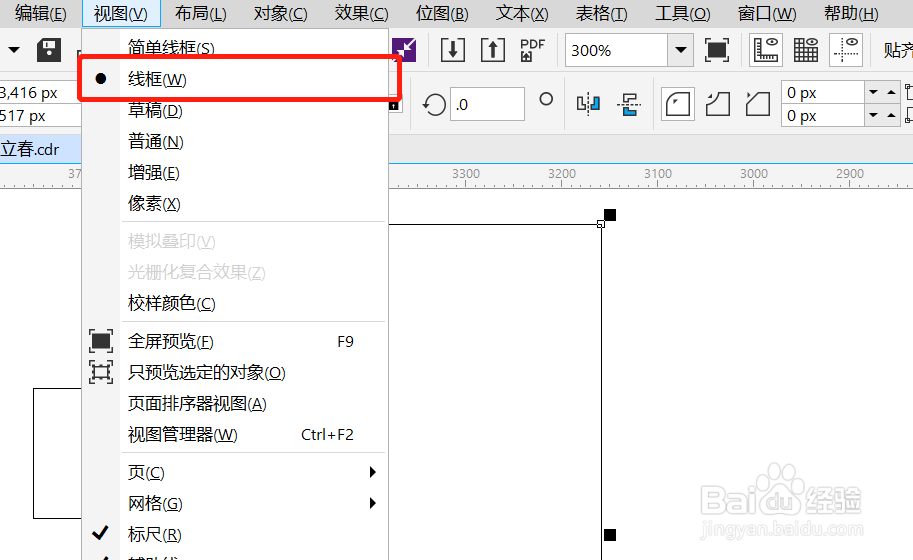Click the Import arrow-down icon
913x560 pixels.
[452, 50]
